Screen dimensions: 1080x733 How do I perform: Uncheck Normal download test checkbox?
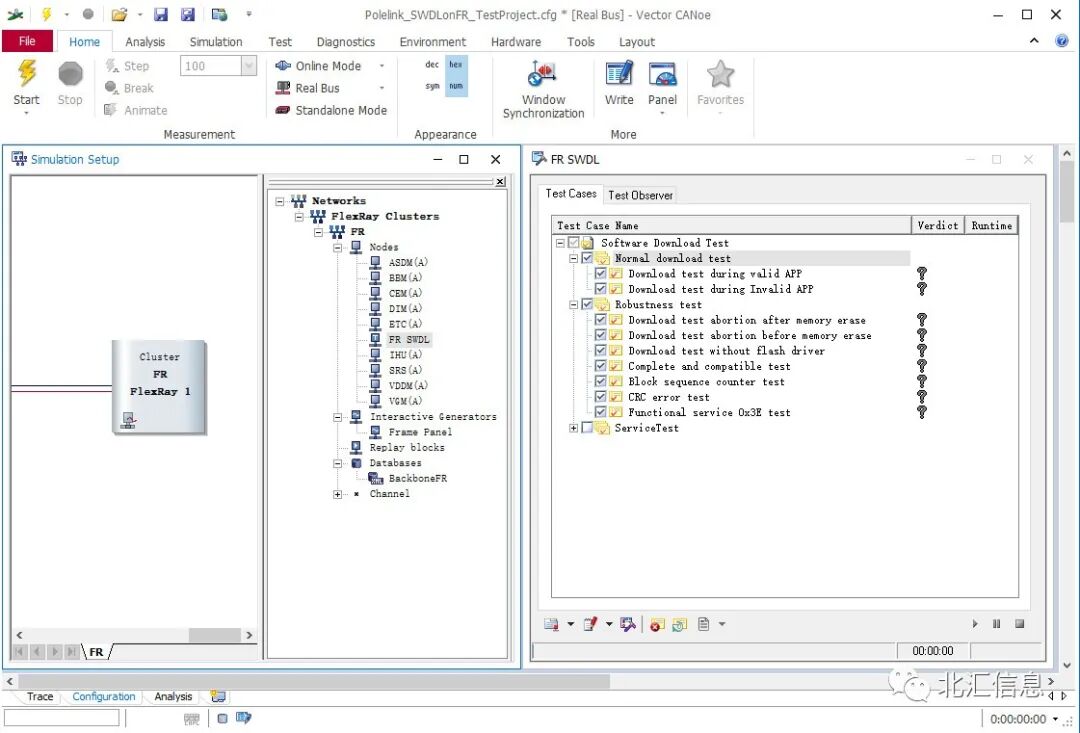click(x=587, y=258)
